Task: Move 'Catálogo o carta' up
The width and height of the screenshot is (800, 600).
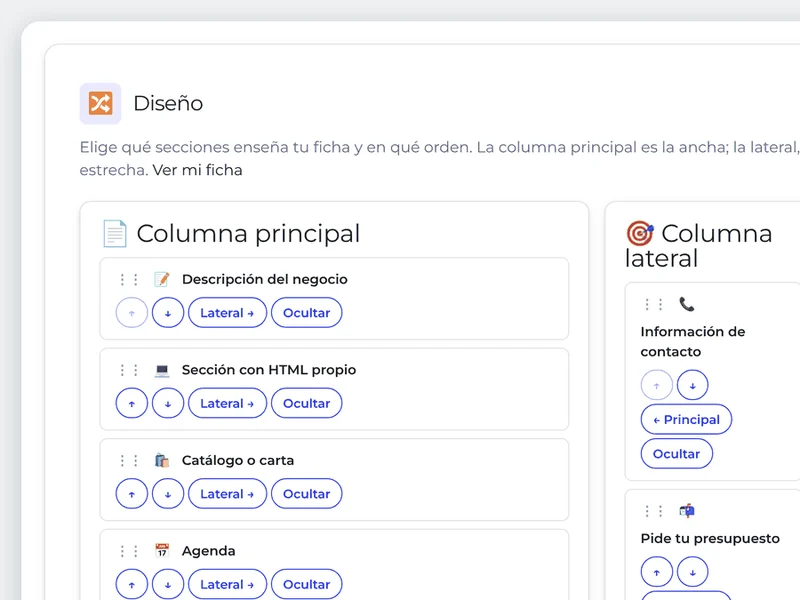Action: 132,494
